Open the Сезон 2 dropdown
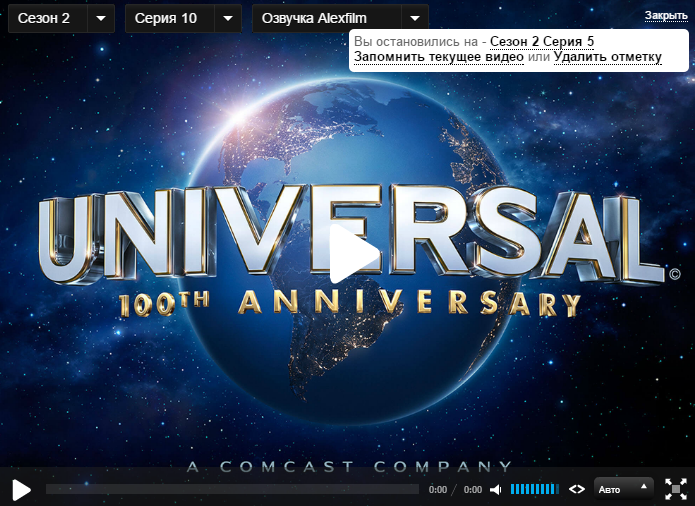 (62, 19)
